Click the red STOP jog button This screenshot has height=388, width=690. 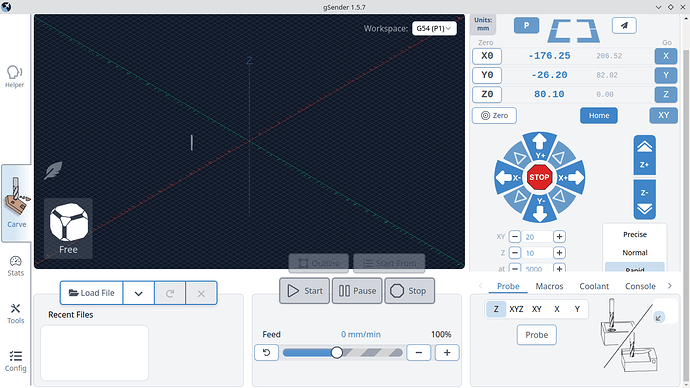click(x=540, y=177)
